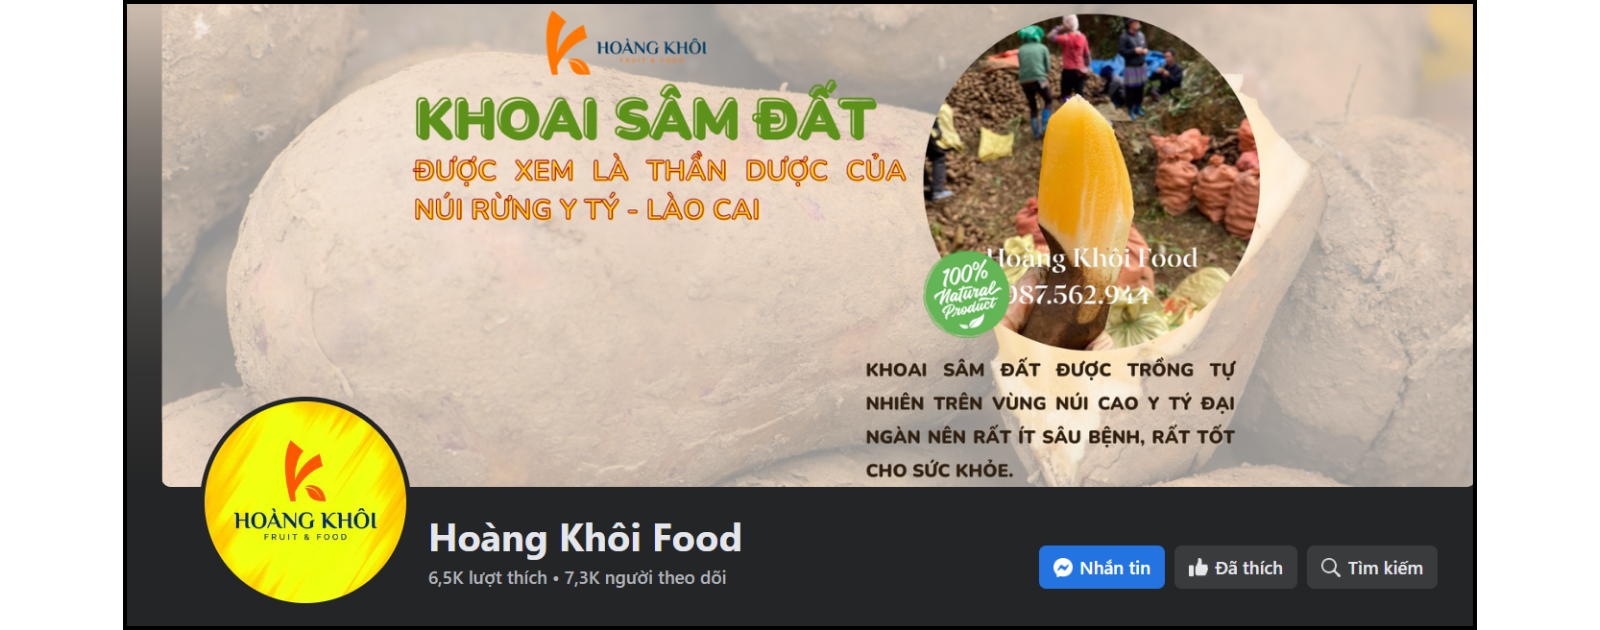Click the thumbs-up icon beside Đã thích

point(1198,568)
